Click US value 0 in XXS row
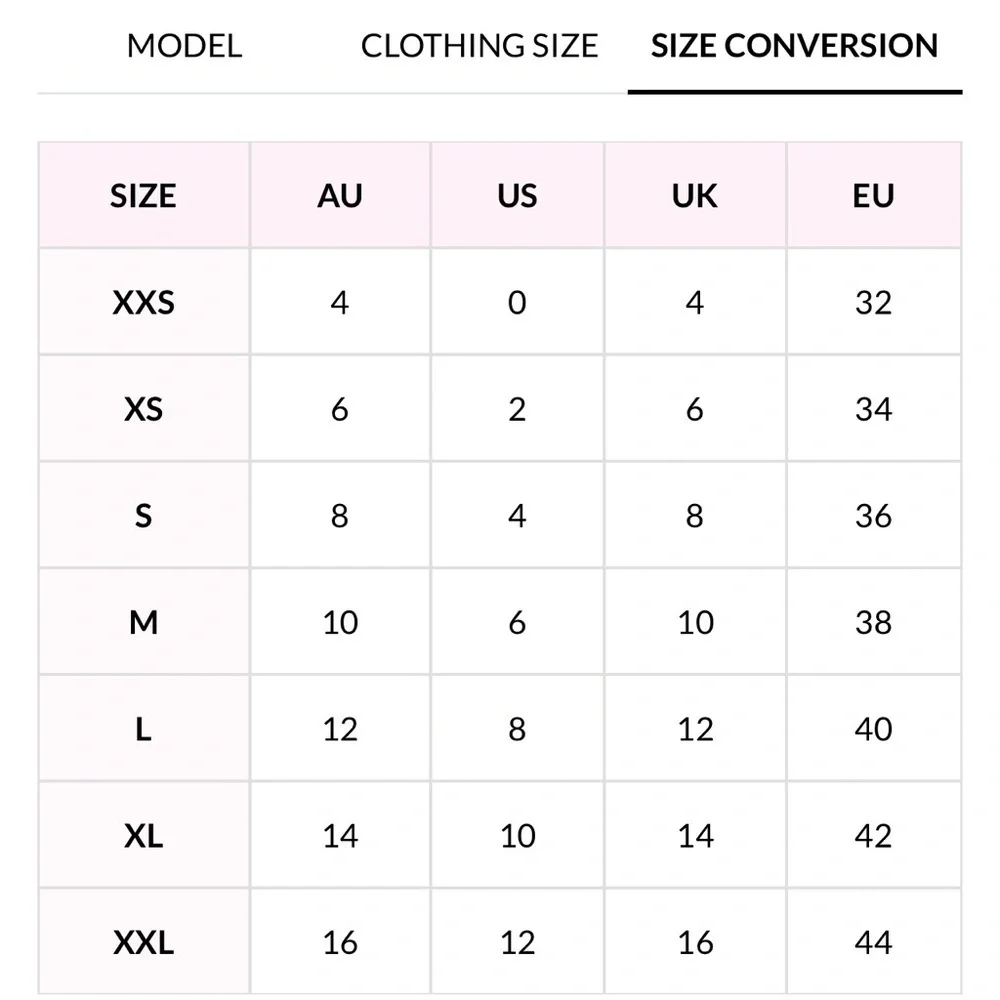Image resolution: width=1000 pixels, height=1000 pixels. [517, 302]
